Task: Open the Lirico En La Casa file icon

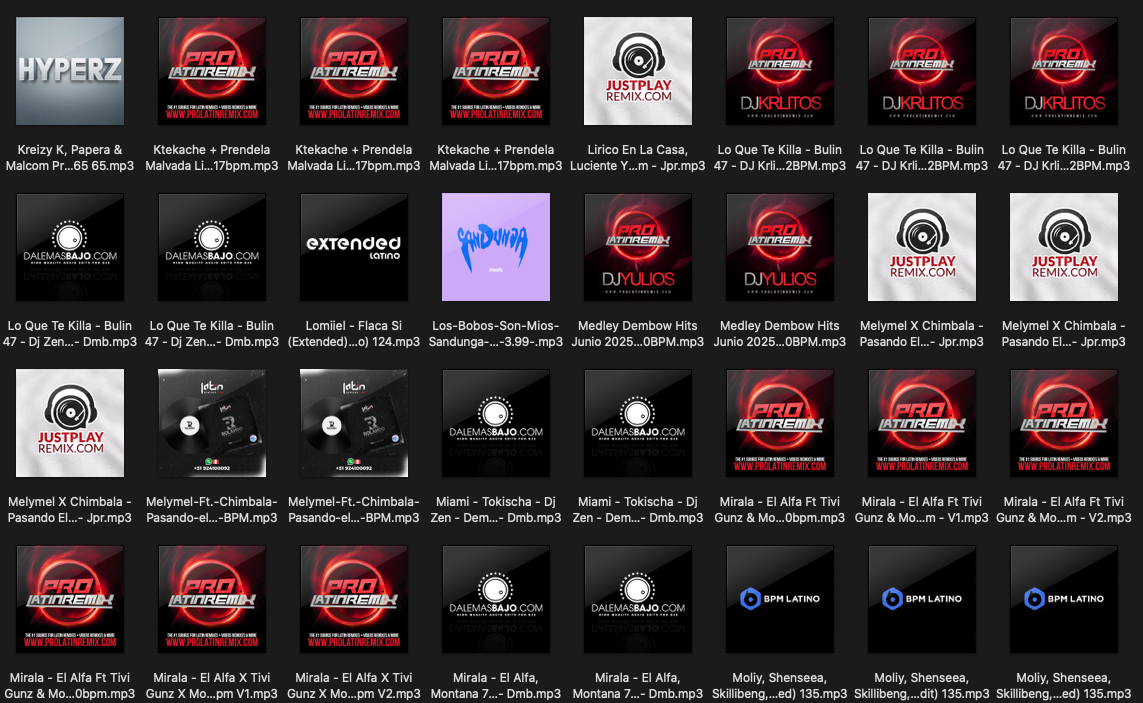Action: coord(638,71)
